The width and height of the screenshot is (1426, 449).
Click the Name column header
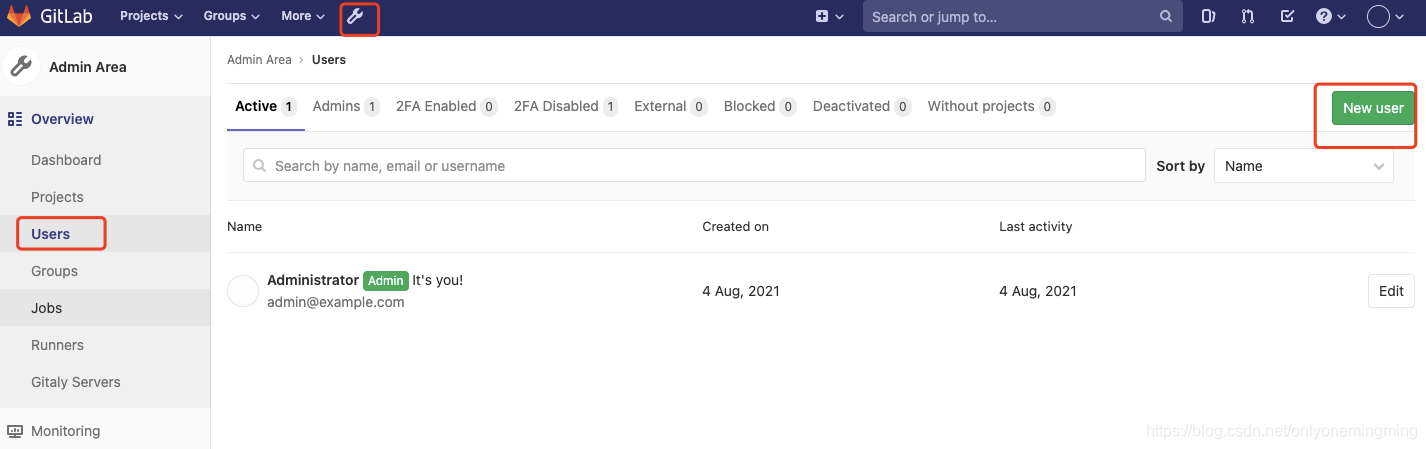click(244, 227)
